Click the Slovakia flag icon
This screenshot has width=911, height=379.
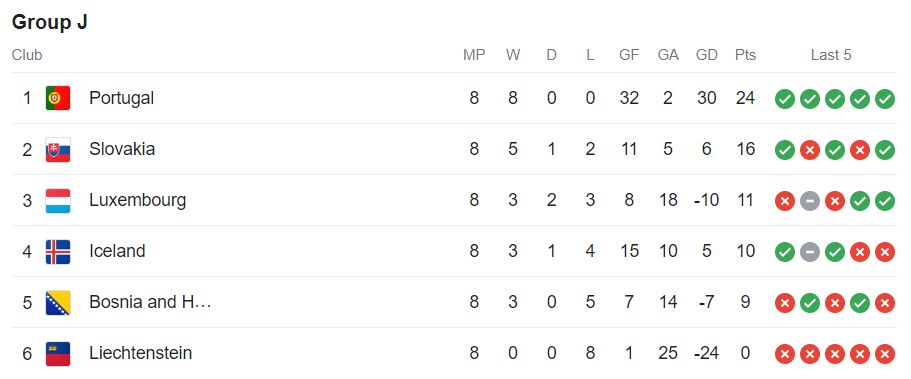pyautogui.click(x=58, y=149)
